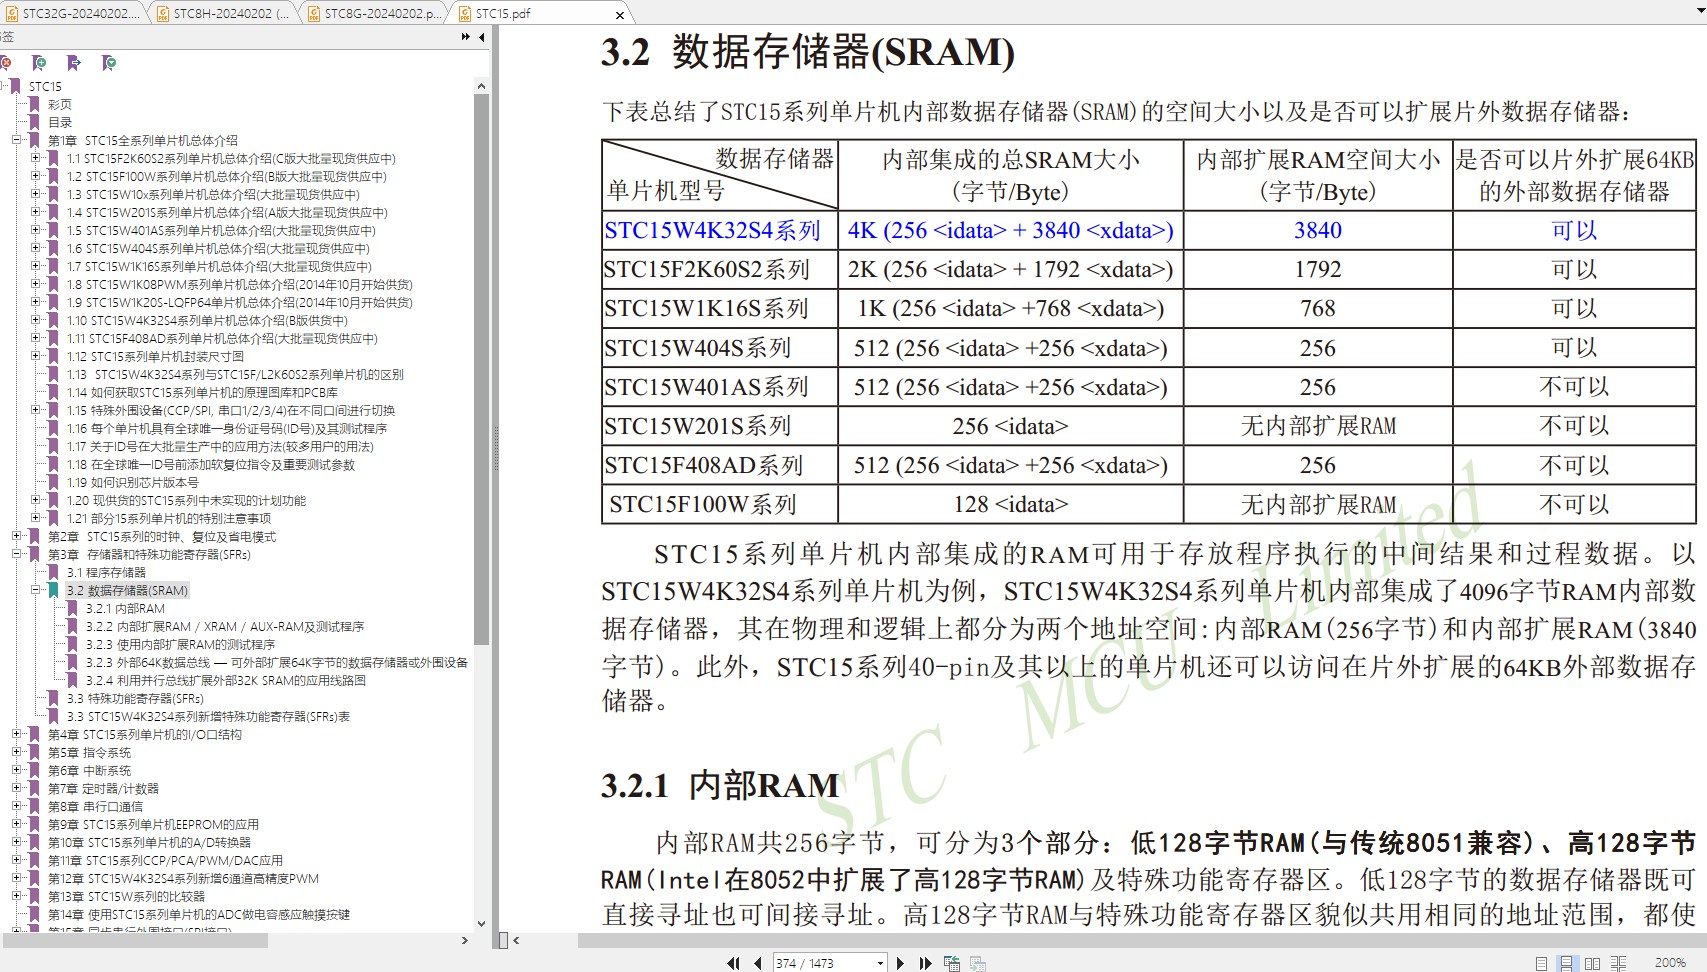The height and width of the screenshot is (972, 1707).
Task: Open bookmark 第13章 STC15W系列的比较器
Action: (x=126, y=896)
